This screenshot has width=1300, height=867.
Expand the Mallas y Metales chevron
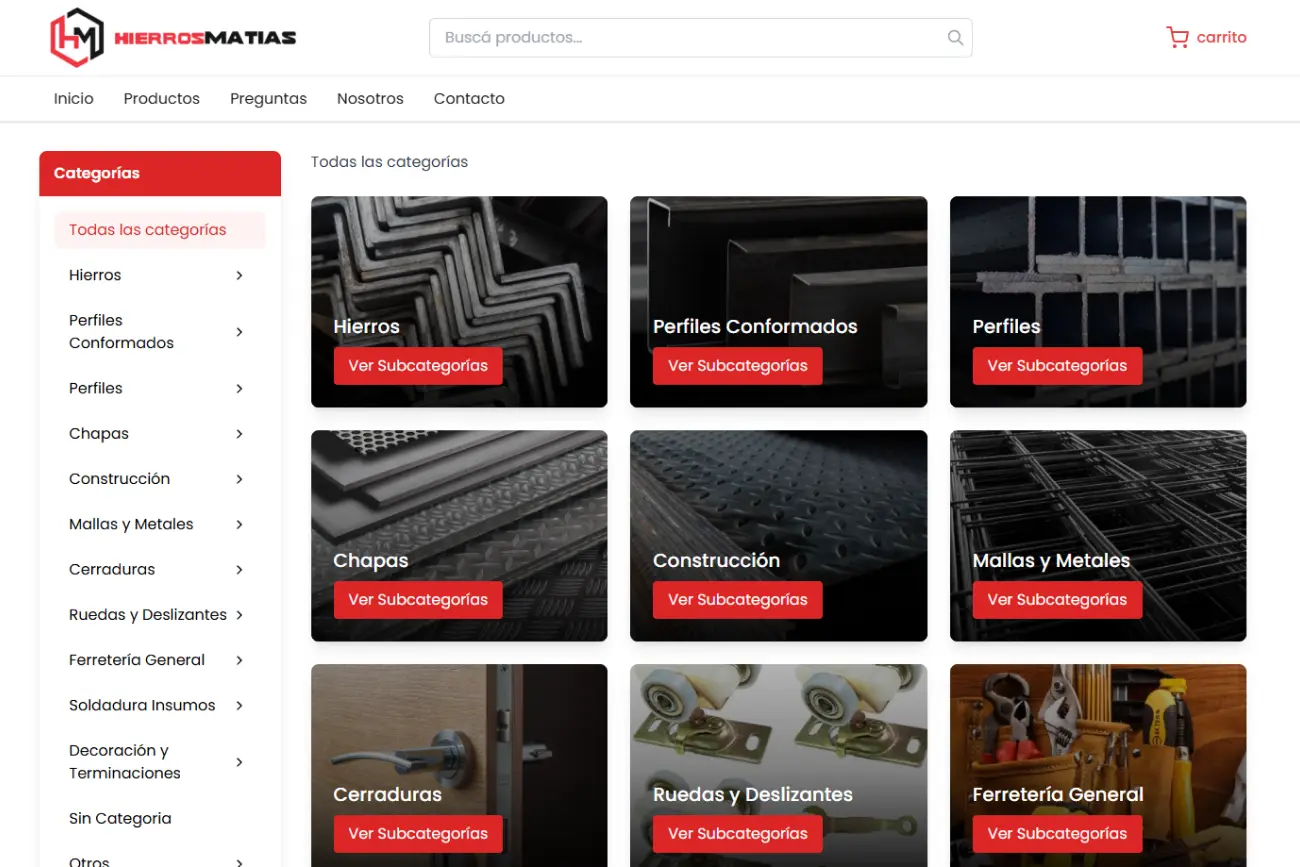point(239,524)
